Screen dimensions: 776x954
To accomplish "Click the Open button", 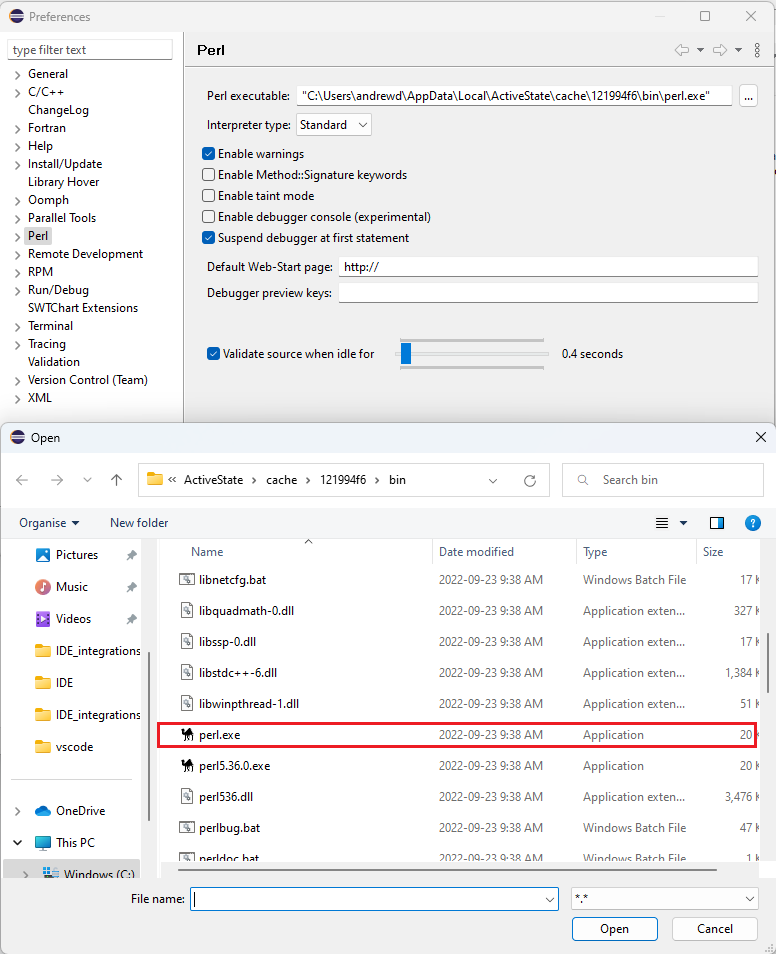I will coord(614,929).
